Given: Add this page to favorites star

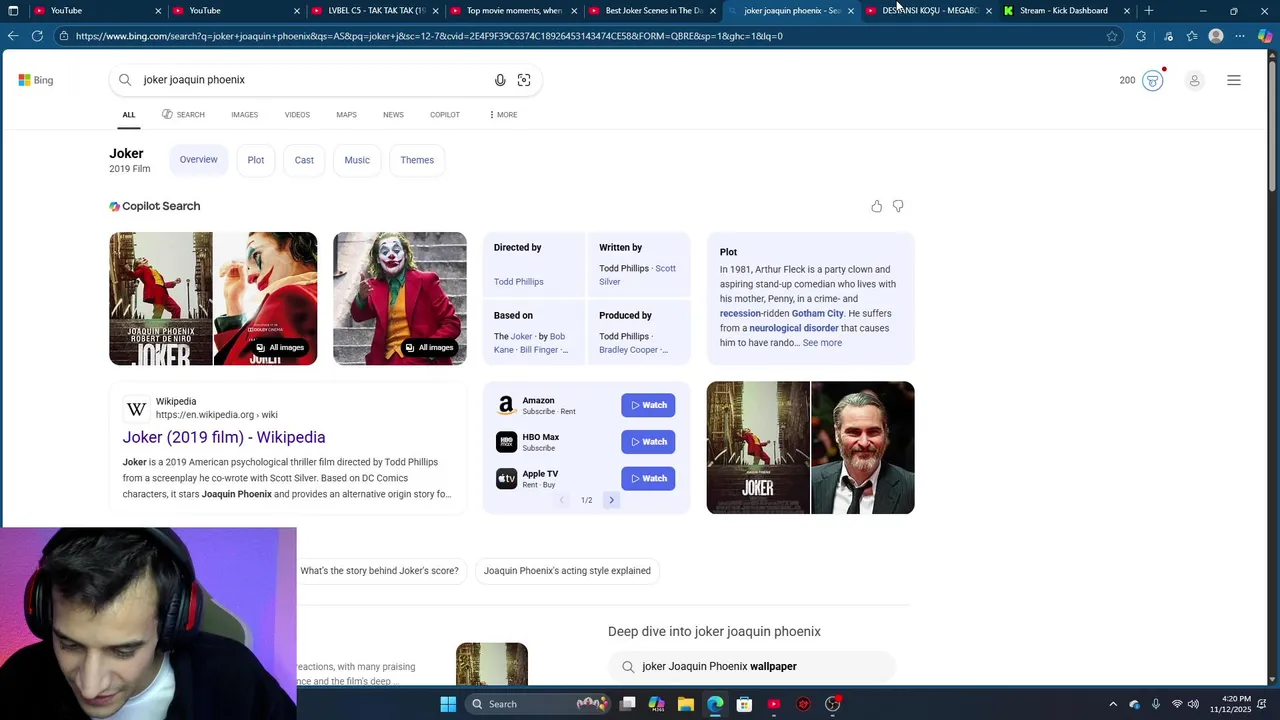Looking at the screenshot, I should pos(1112,36).
